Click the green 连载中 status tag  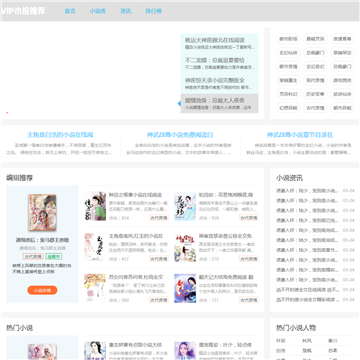[54, 256]
